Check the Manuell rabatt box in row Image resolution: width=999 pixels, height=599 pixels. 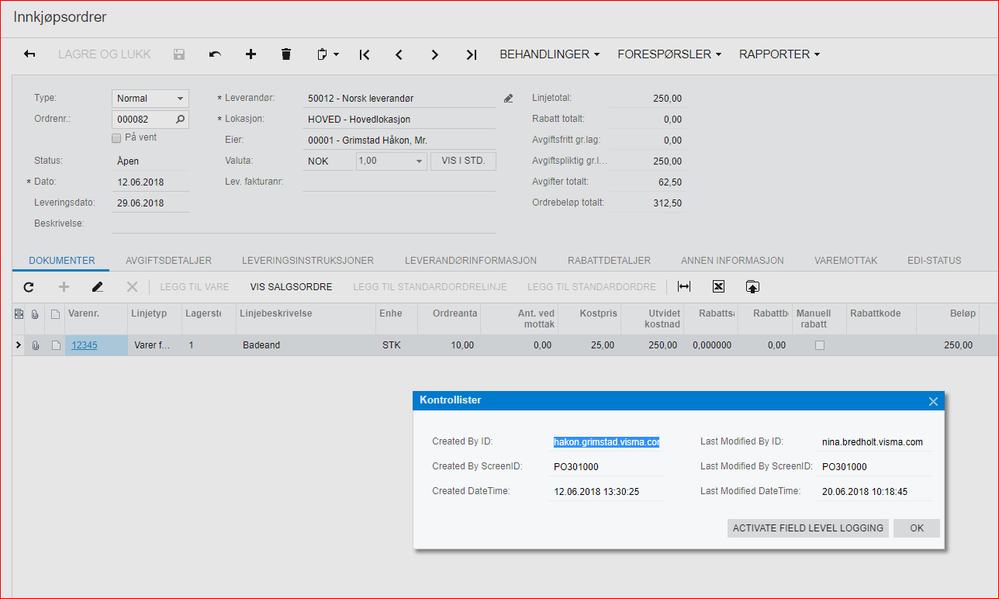coord(820,345)
